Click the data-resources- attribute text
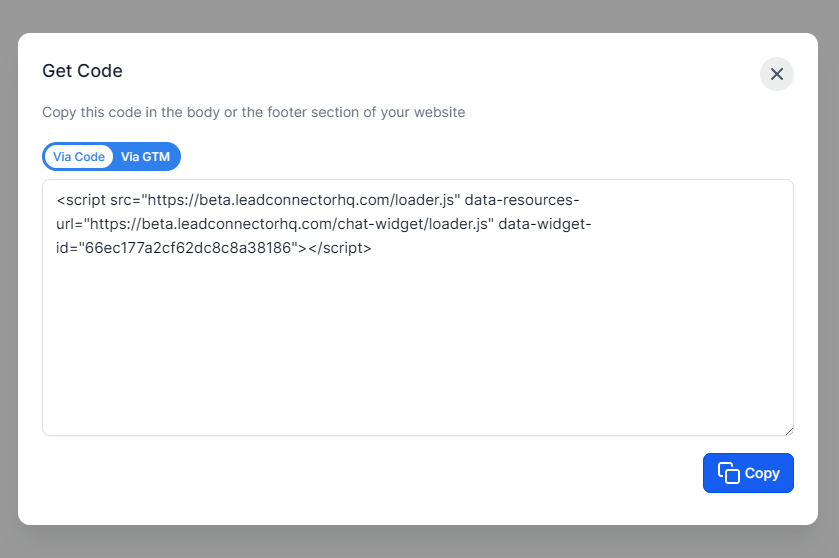 pyautogui.click(x=522, y=200)
